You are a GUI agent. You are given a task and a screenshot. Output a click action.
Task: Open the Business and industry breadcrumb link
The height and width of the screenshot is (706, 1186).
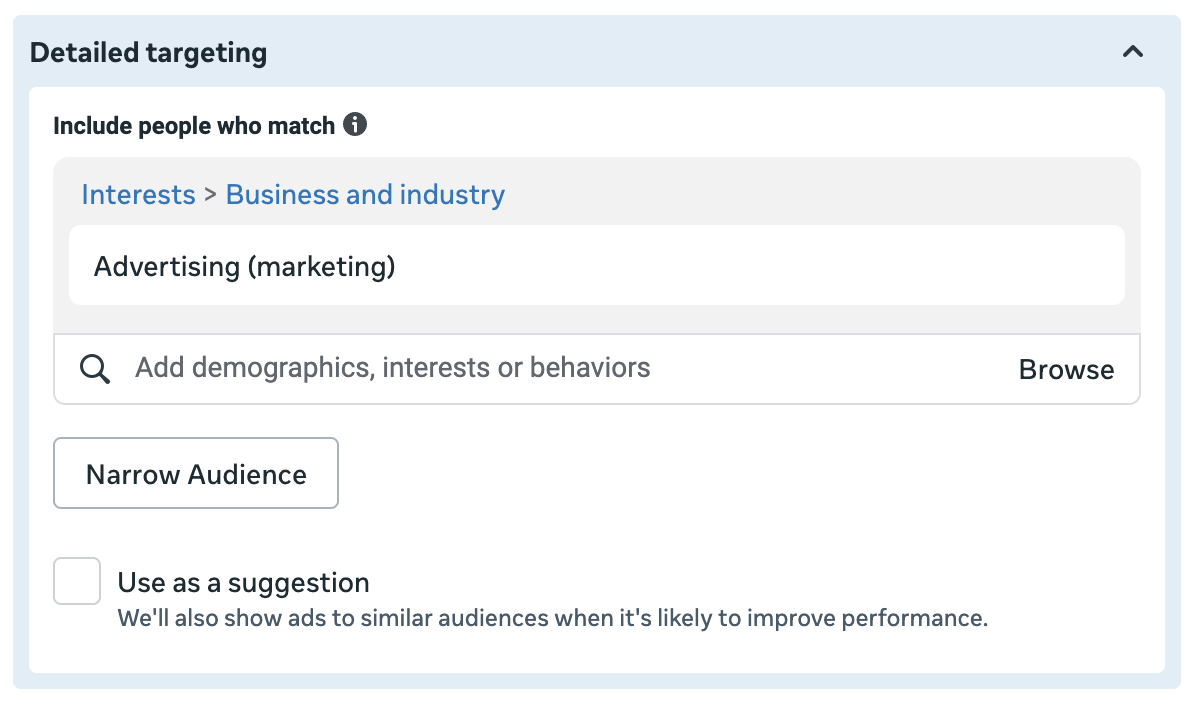click(365, 194)
